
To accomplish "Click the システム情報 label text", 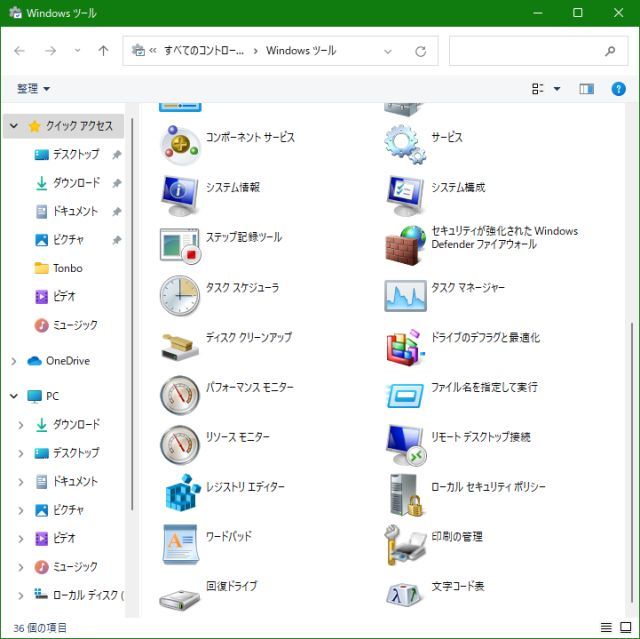I will point(233,187).
